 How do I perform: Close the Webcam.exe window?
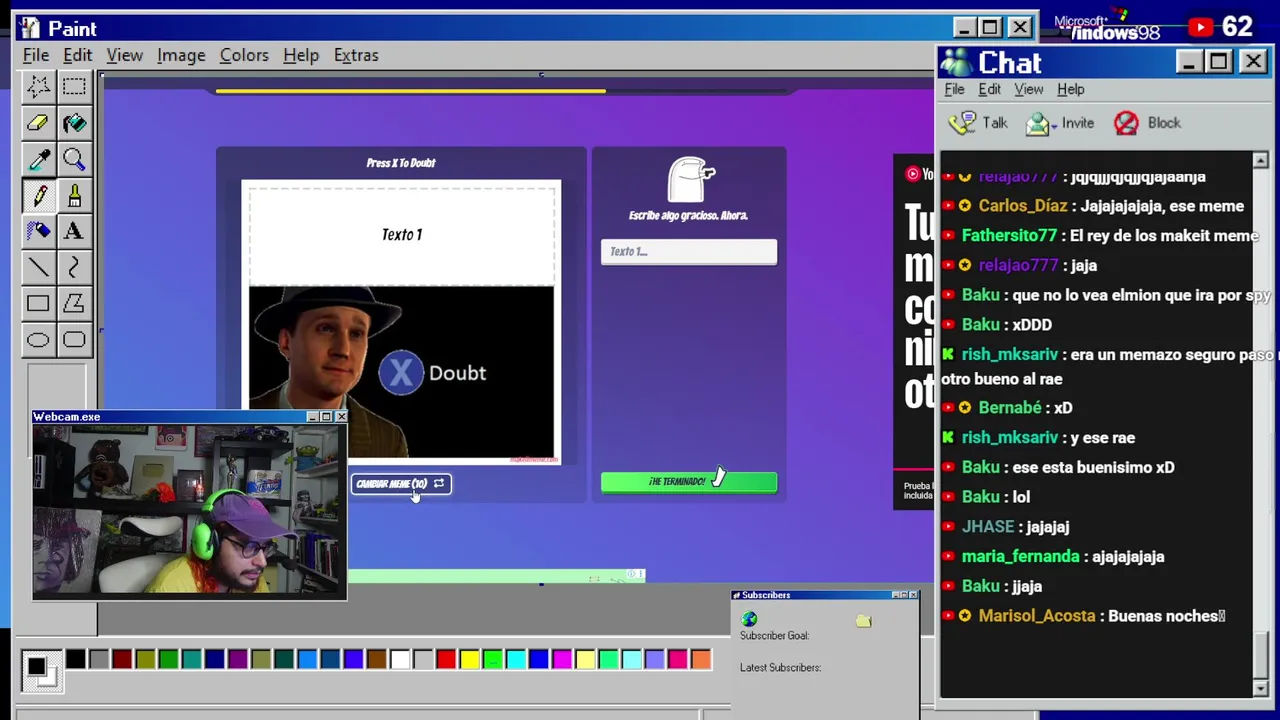(x=341, y=417)
